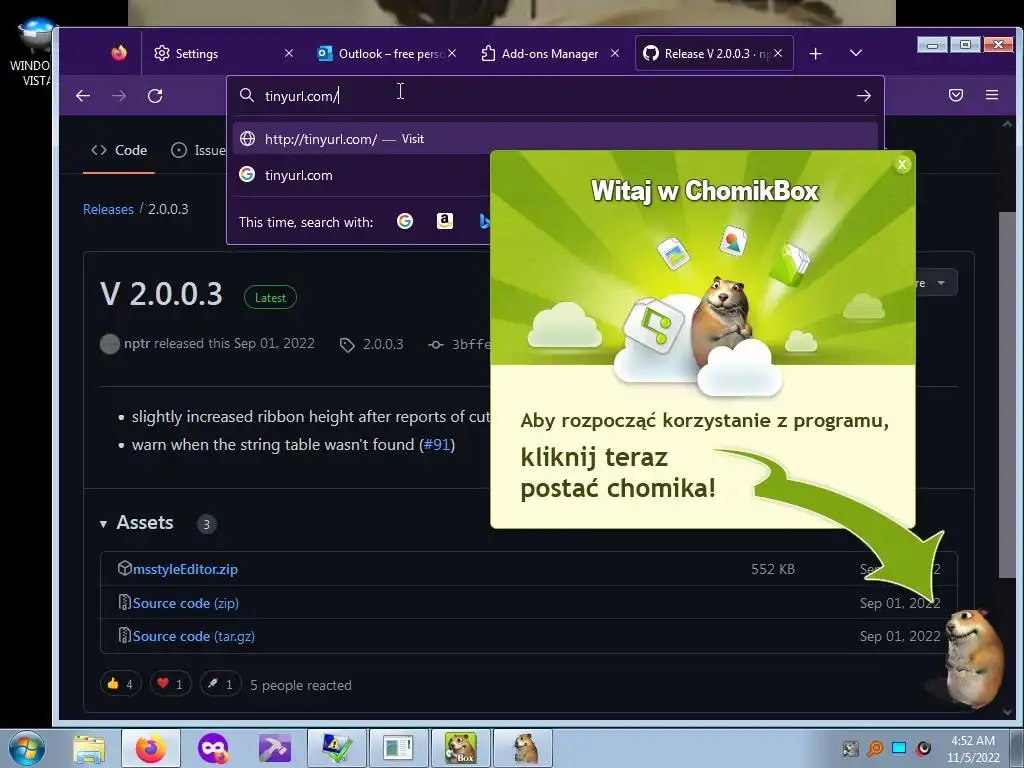The width and height of the screenshot is (1024, 768).
Task: Follow the Releases breadcrumb link
Action: pyautogui.click(x=108, y=209)
